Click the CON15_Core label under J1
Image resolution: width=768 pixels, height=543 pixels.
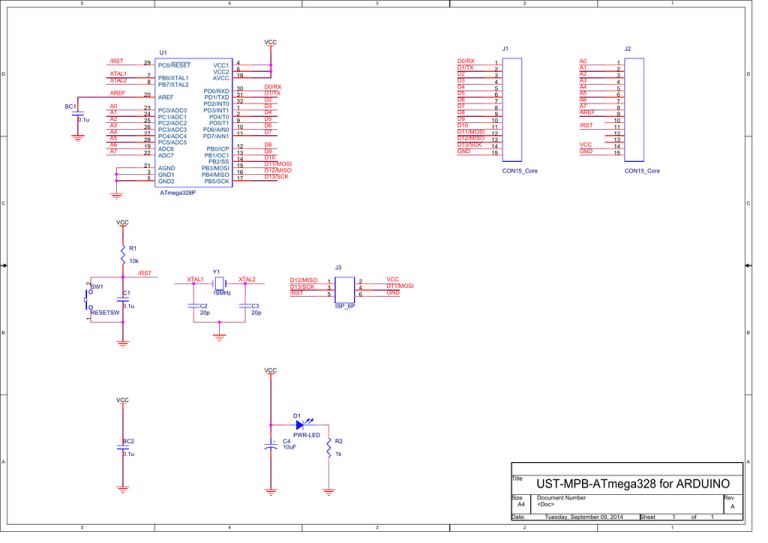tap(520, 171)
